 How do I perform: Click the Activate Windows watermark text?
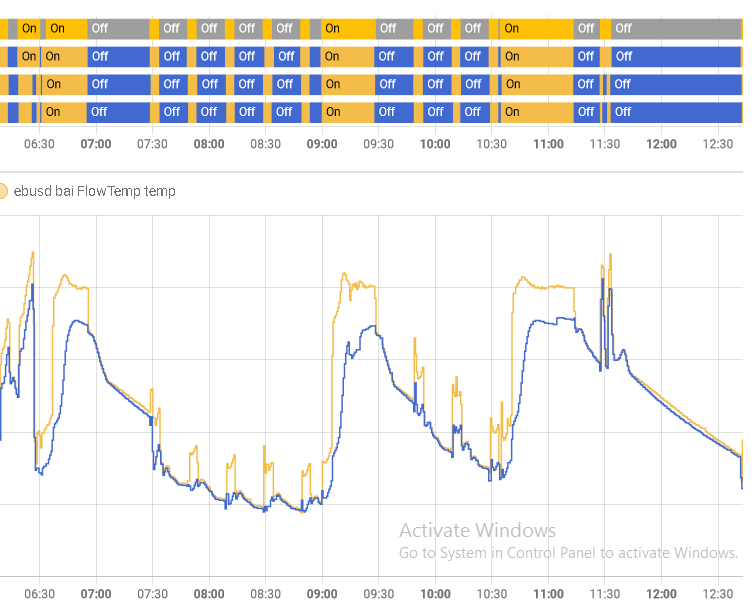pyautogui.click(x=477, y=530)
